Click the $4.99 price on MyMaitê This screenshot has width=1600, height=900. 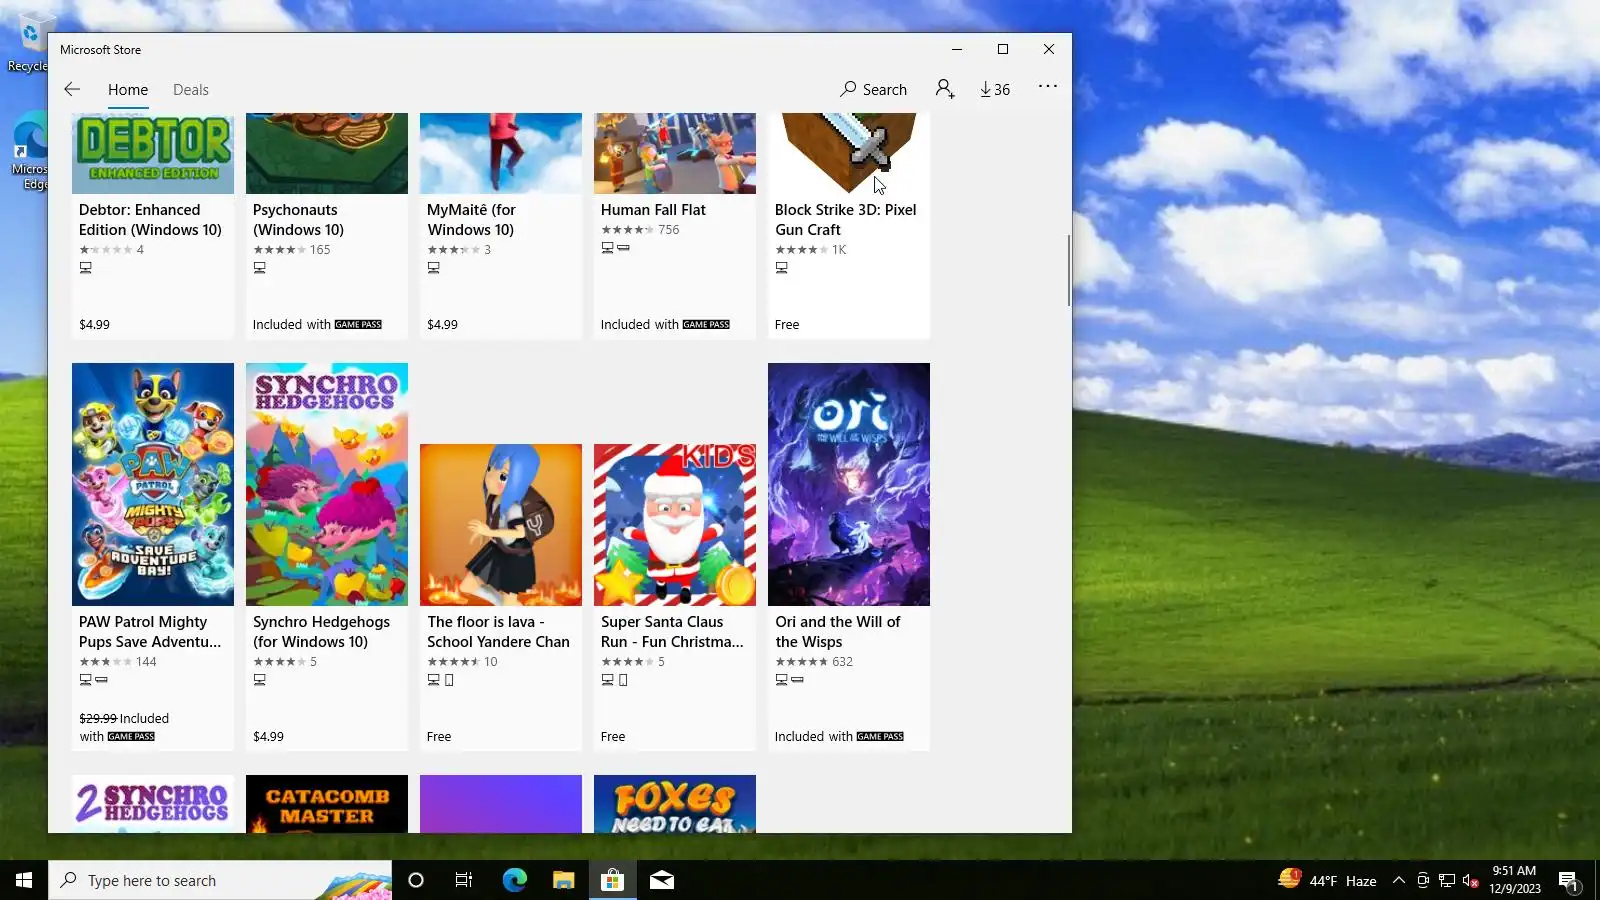[443, 325]
